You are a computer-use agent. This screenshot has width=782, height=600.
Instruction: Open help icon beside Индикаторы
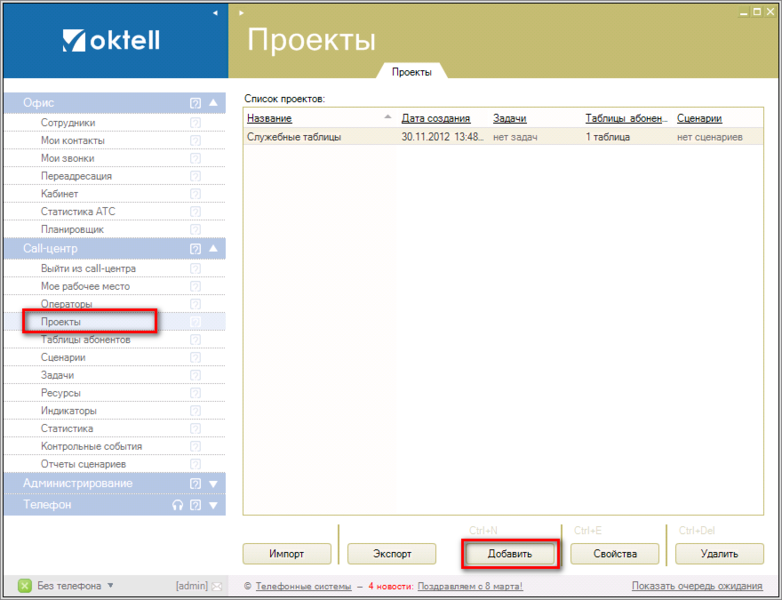click(x=196, y=411)
